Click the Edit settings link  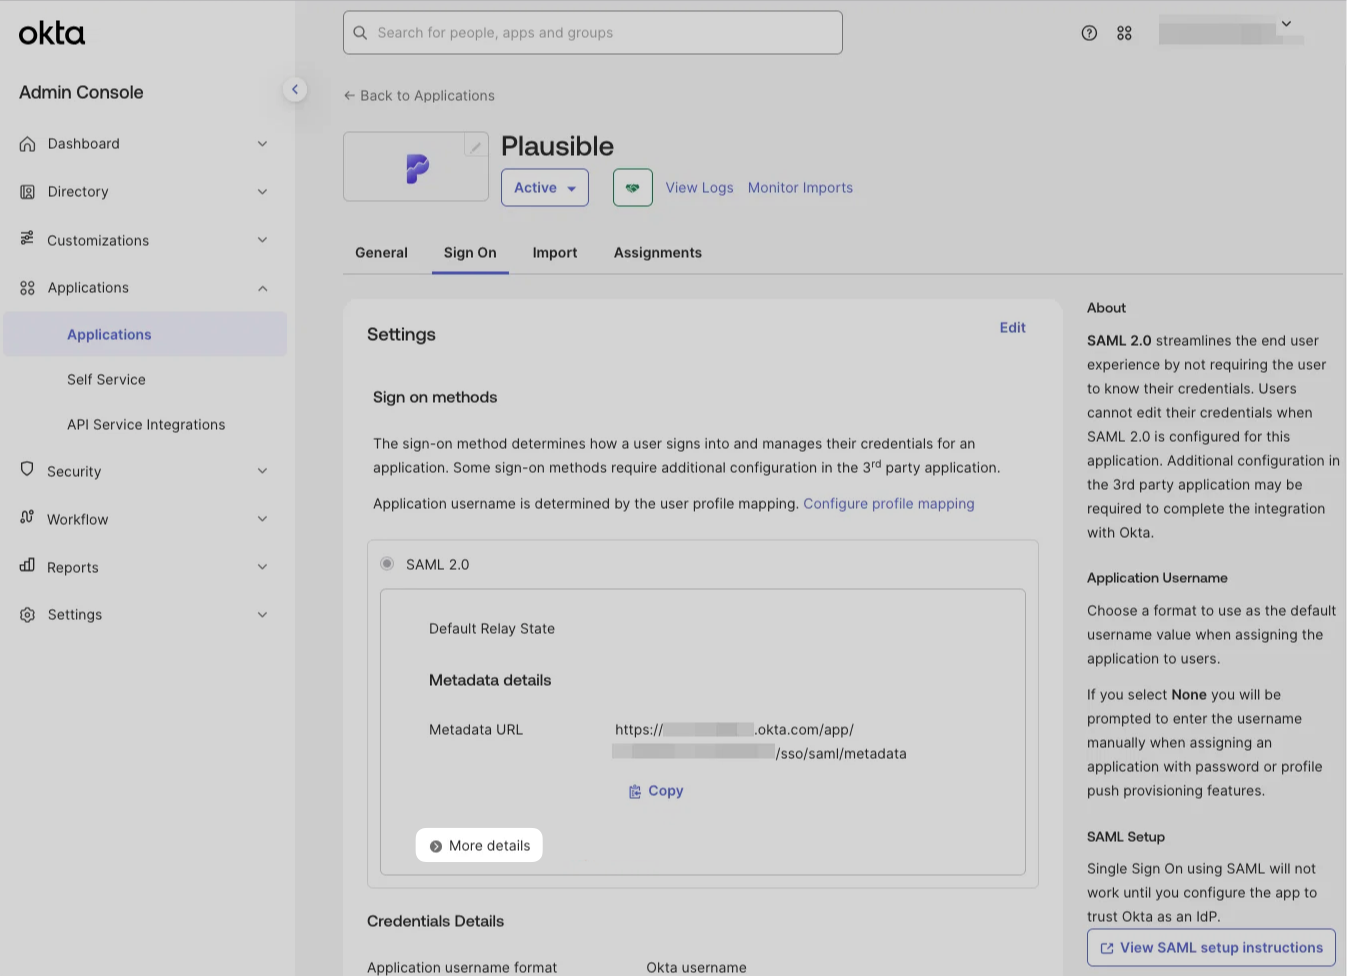(1013, 328)
